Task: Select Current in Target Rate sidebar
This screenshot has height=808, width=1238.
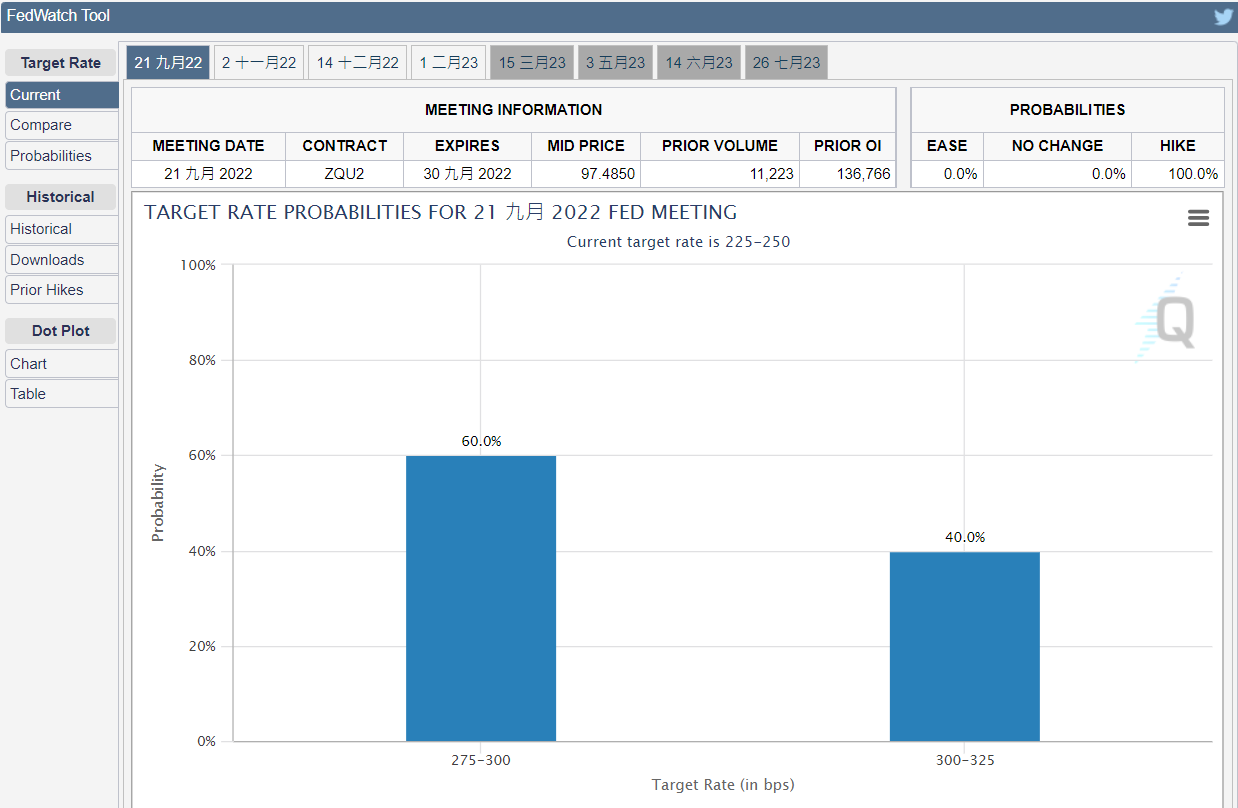Action: tap(61, 95)
